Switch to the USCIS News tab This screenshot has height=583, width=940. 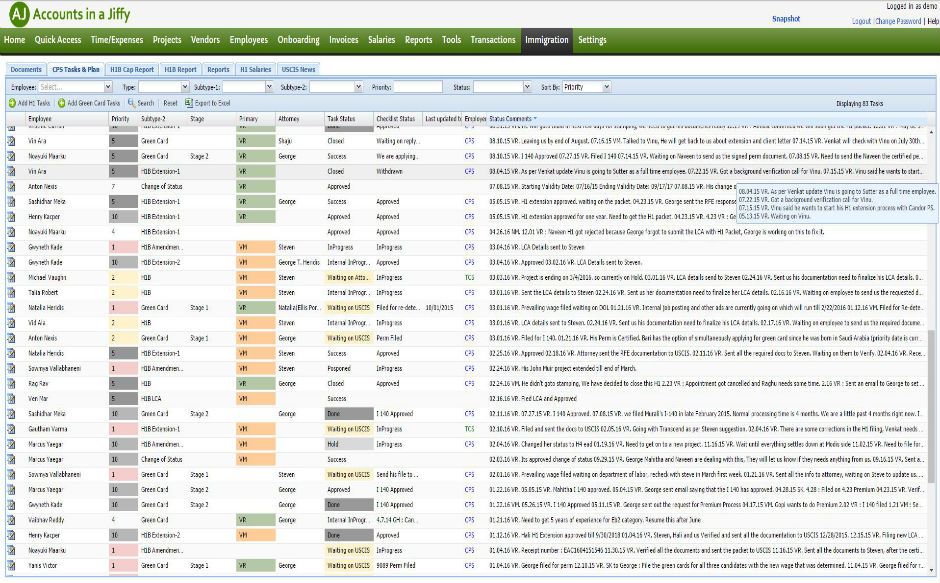coord(299,70)
